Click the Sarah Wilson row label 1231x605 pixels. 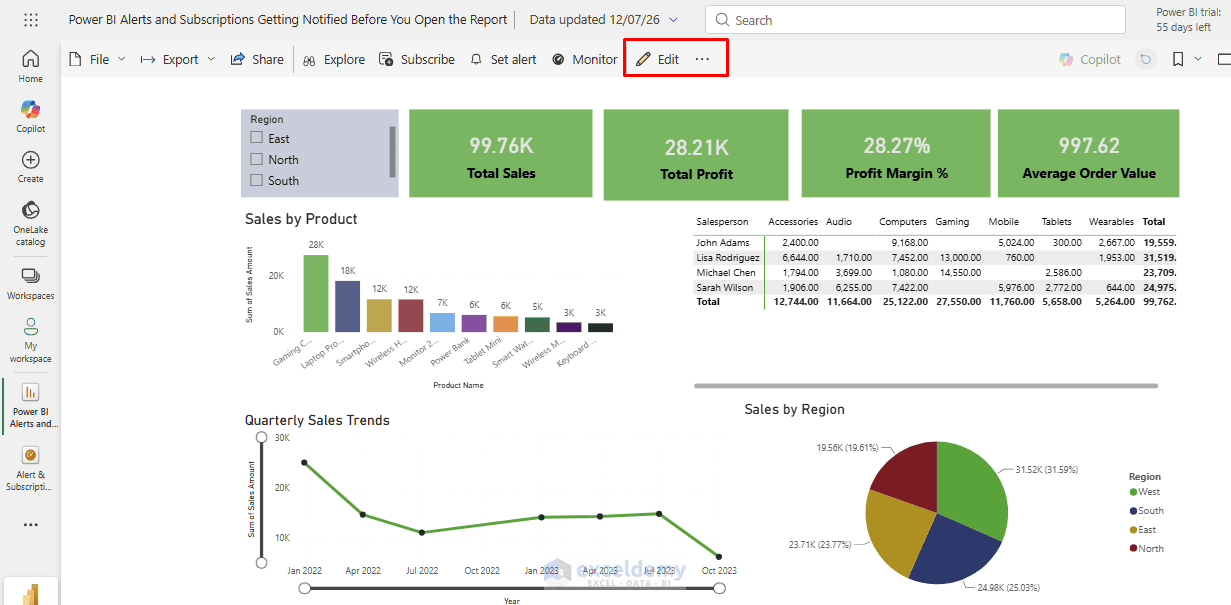[x=724, y=287]
